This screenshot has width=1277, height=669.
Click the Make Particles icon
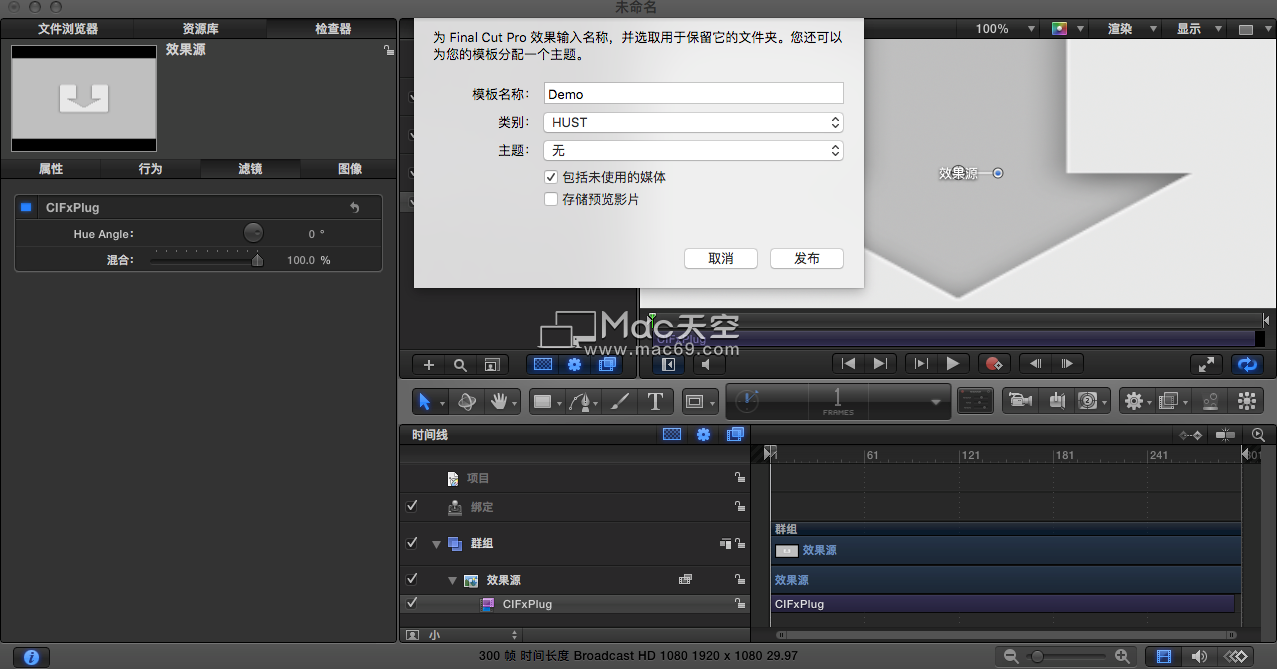click(x=1211, y=401)
